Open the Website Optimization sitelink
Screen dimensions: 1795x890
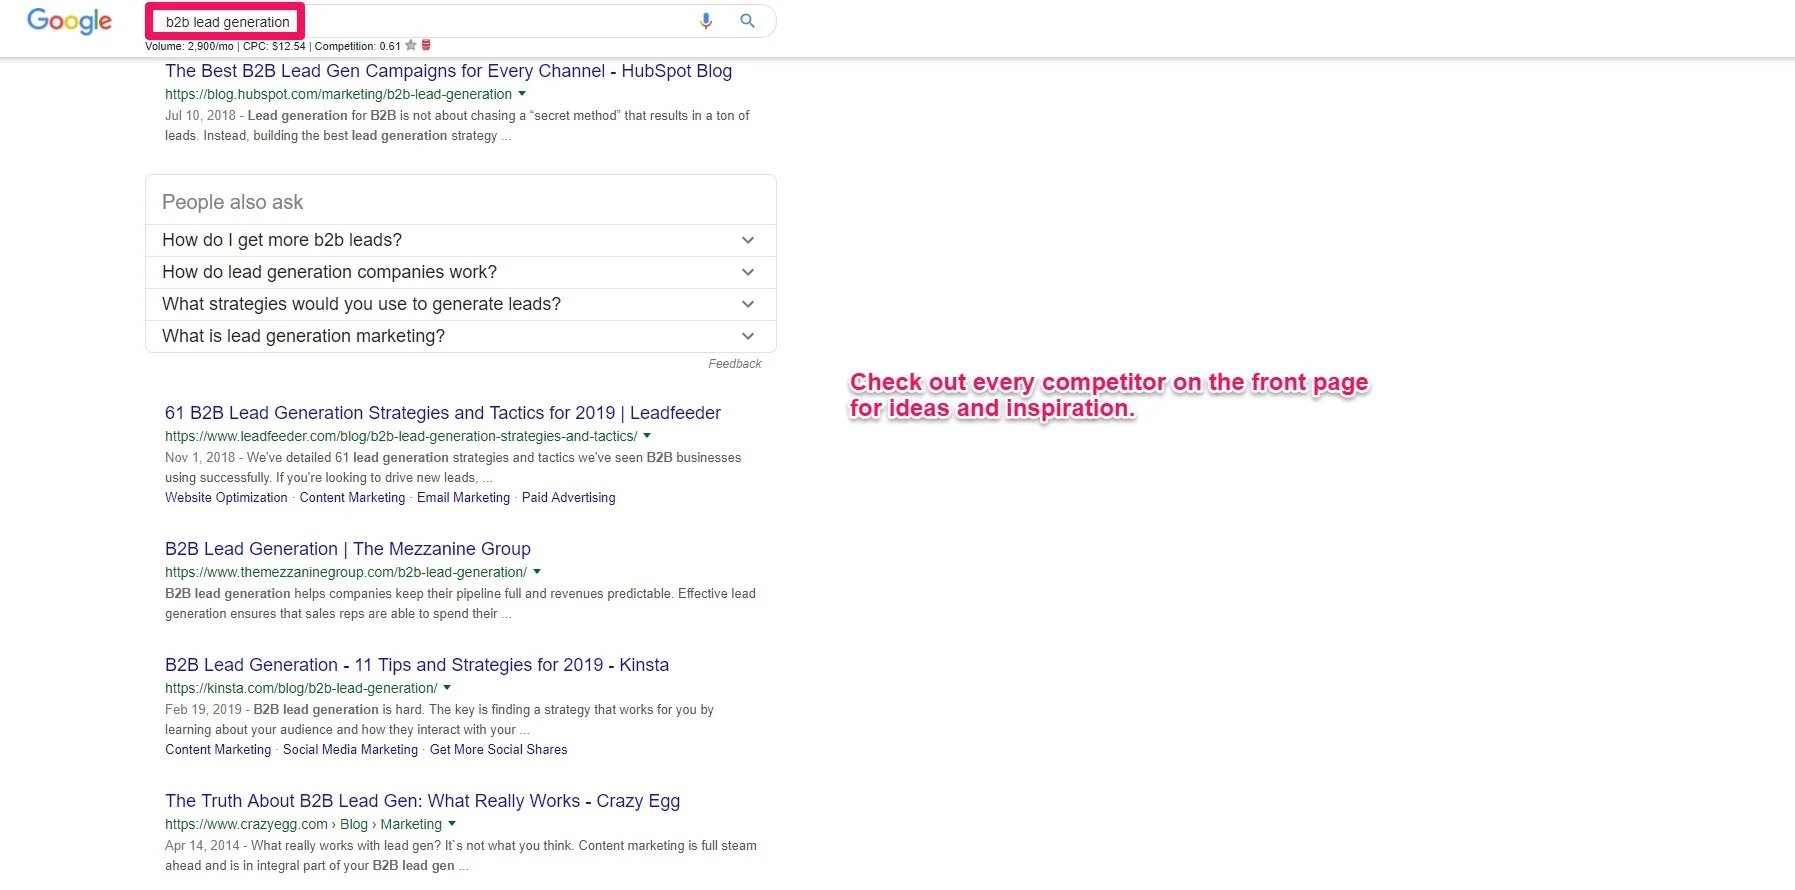[x=226, y=498]
